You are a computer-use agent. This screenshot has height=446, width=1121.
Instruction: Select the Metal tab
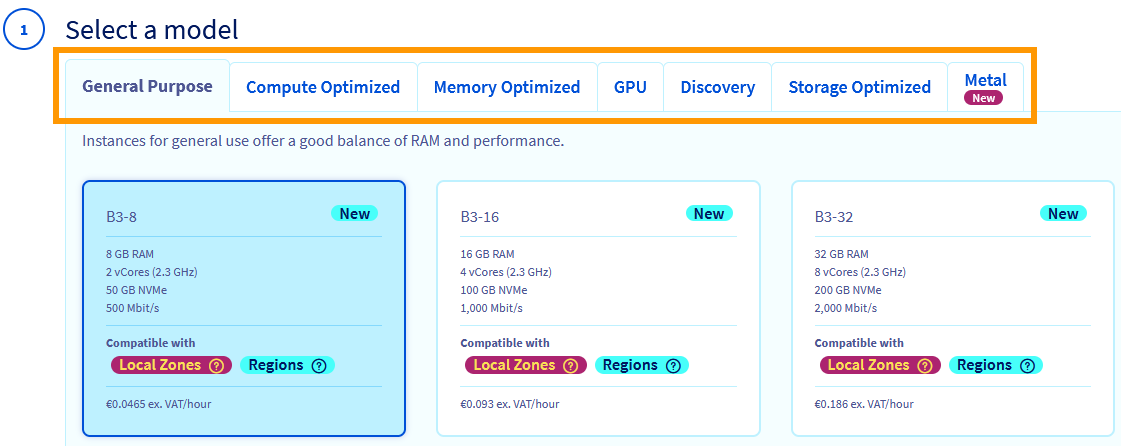(985, 80)
